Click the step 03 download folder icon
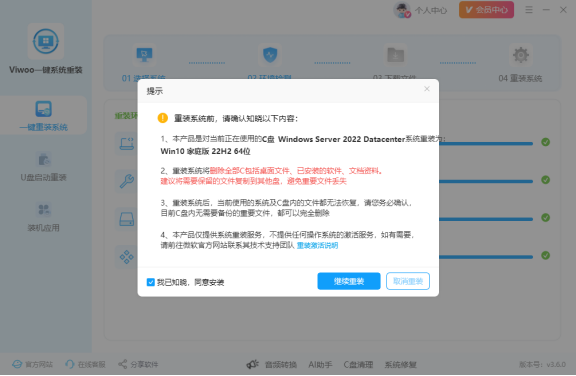The image size is (576, 376). coord(396,55)
